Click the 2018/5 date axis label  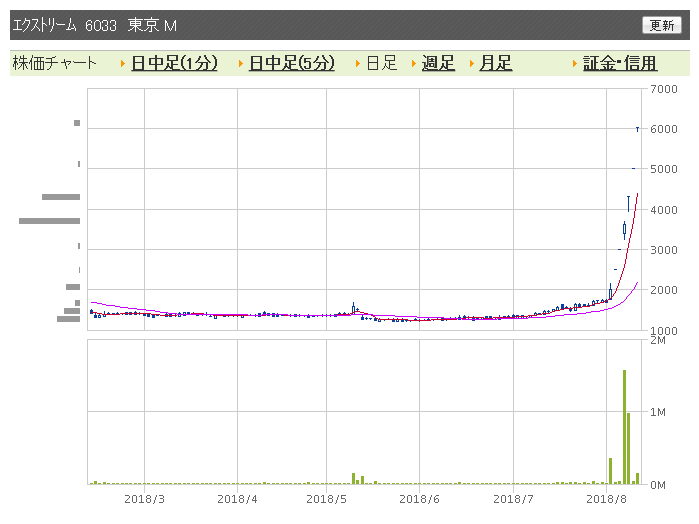326,499
